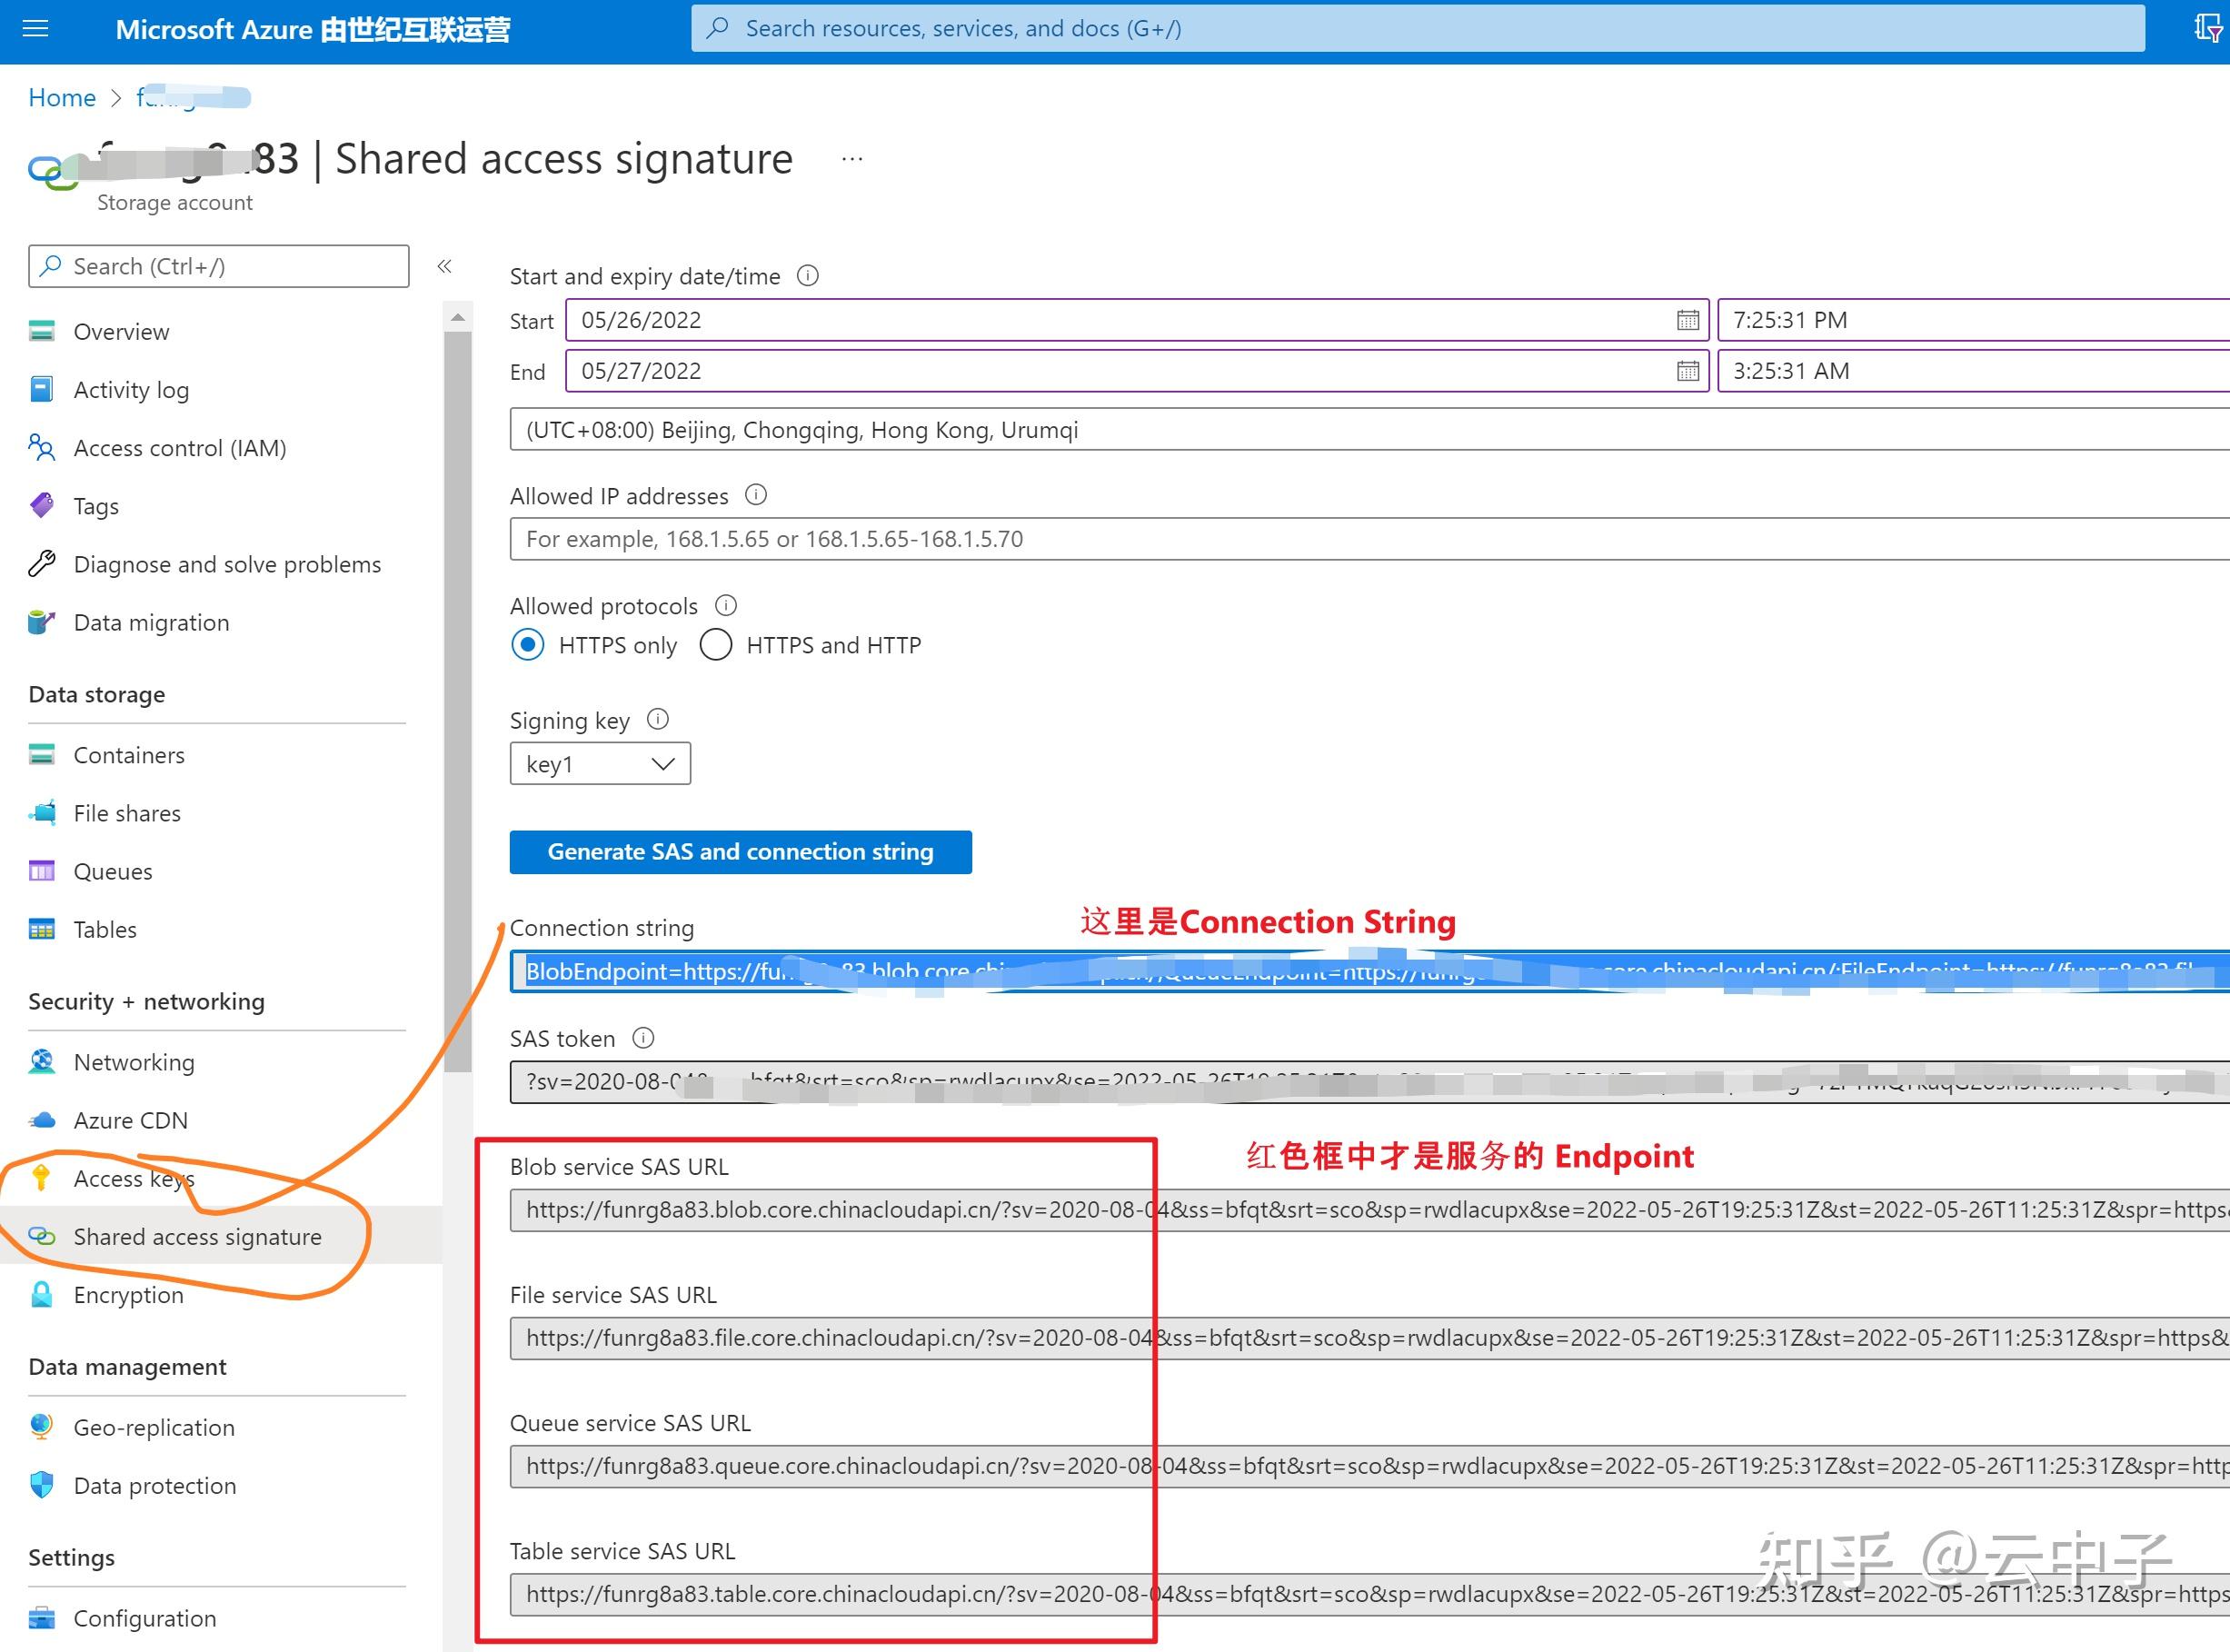Select the Encryption settings page
Screen dimensions: 2230x1652
(128, 1294)
